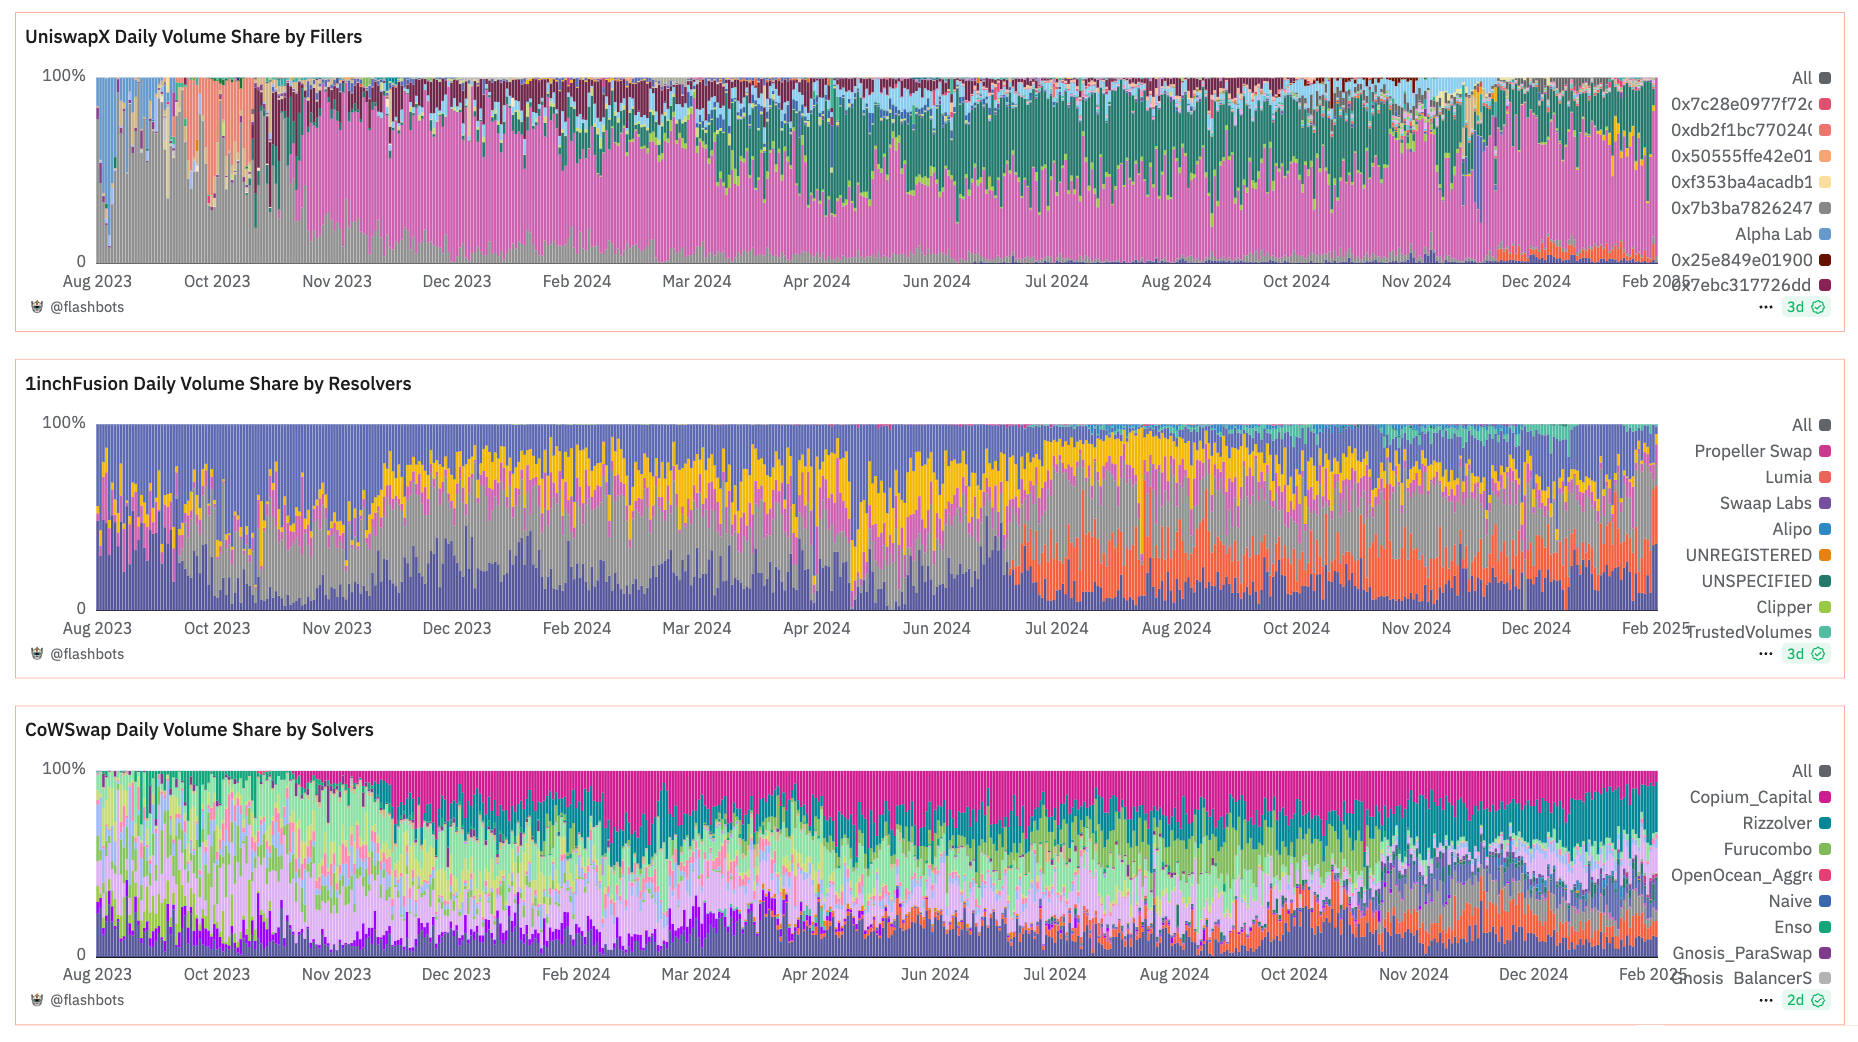The width and height of the screenshot is (1858, 1042).
Task: Open the 1inchFusion chart's three-dot options menu
Action: (x=1765, y=654)
